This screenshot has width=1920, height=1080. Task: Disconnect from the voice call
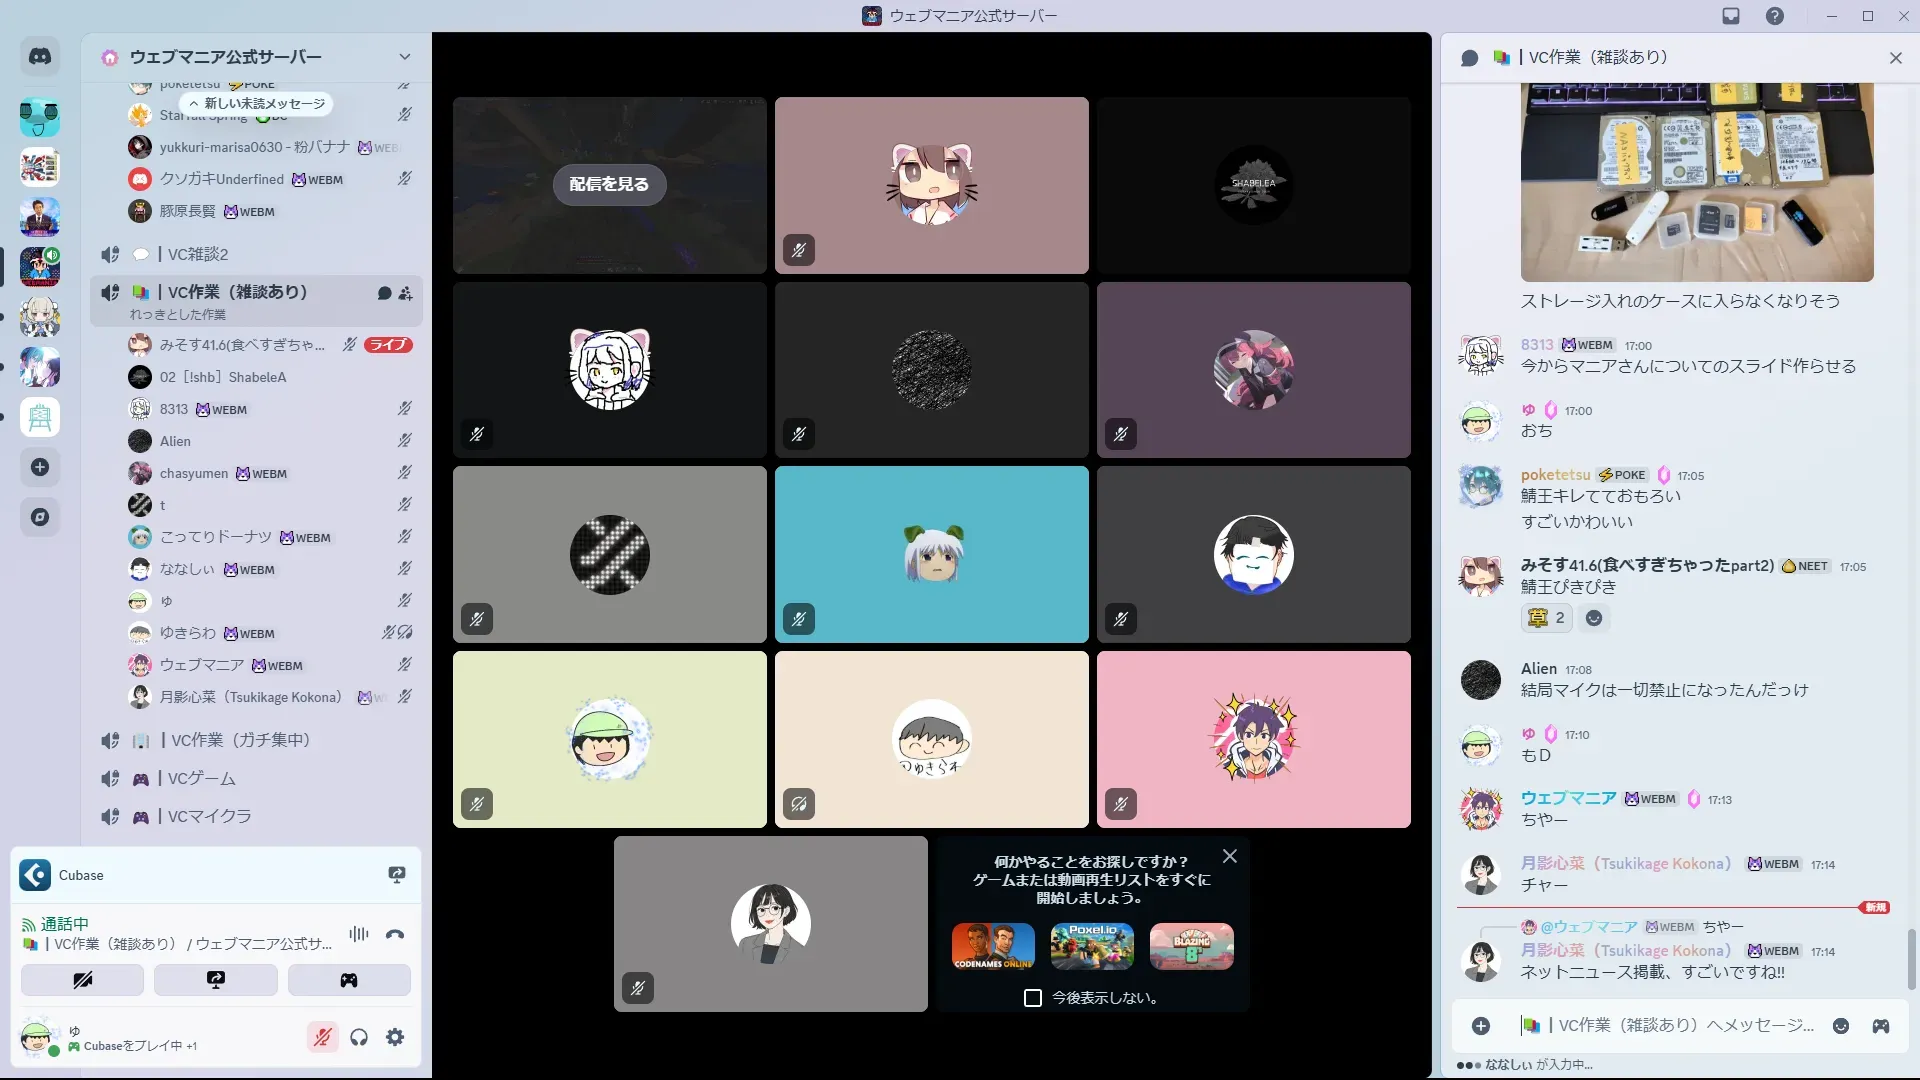(x=395, y=934)
